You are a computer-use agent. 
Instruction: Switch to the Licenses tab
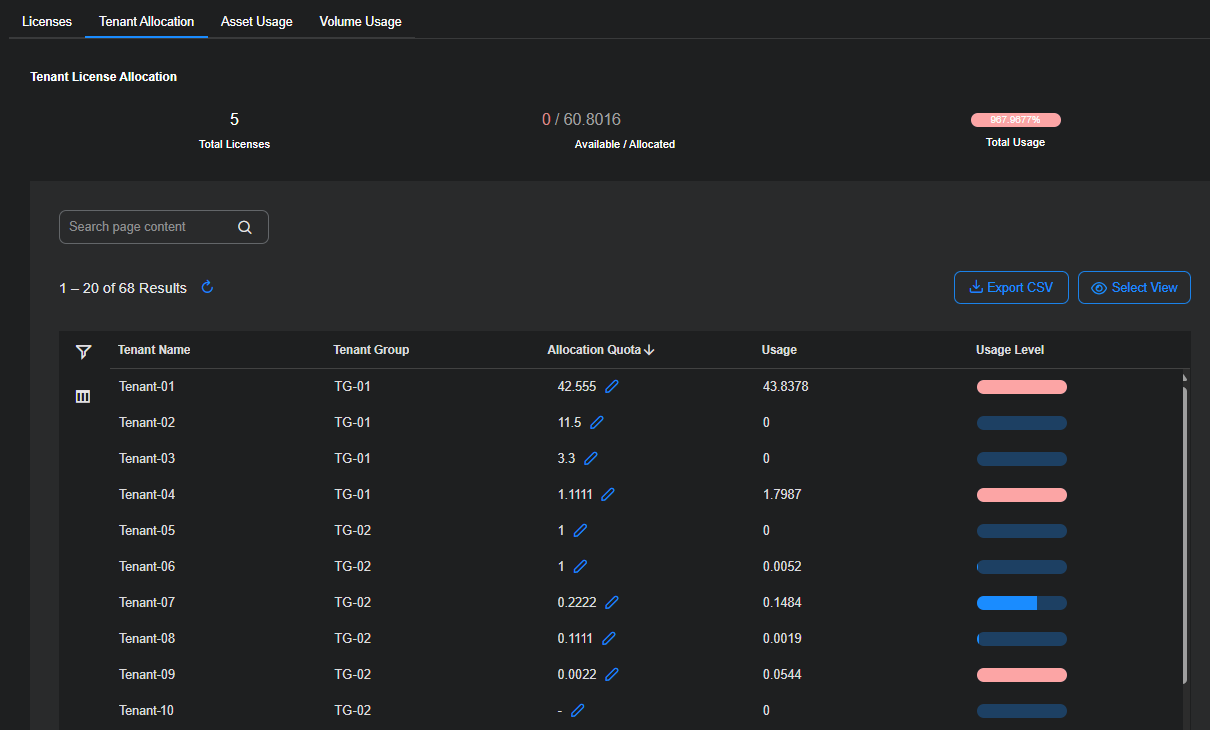pyautogui.click(x=46, y=20)
